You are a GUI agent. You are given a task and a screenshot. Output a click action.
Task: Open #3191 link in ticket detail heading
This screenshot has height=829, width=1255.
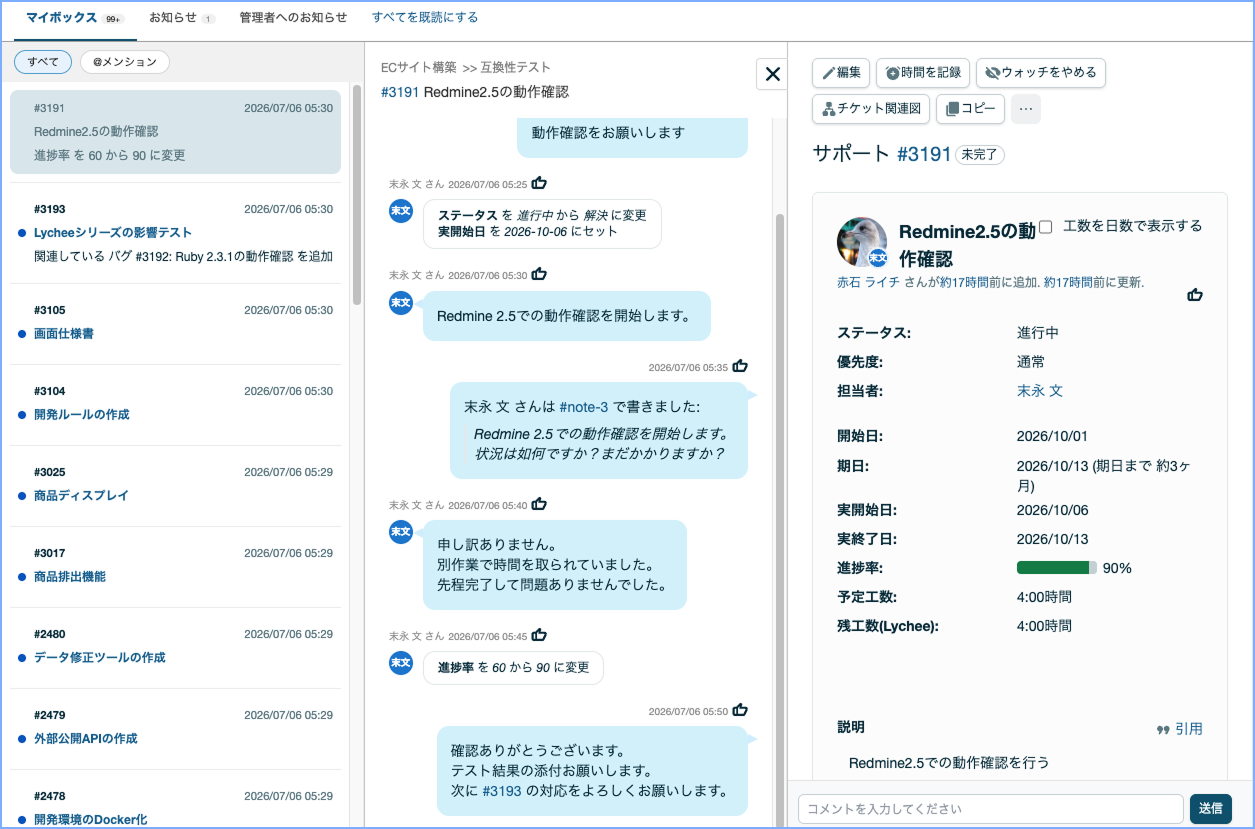coord(924,154)
